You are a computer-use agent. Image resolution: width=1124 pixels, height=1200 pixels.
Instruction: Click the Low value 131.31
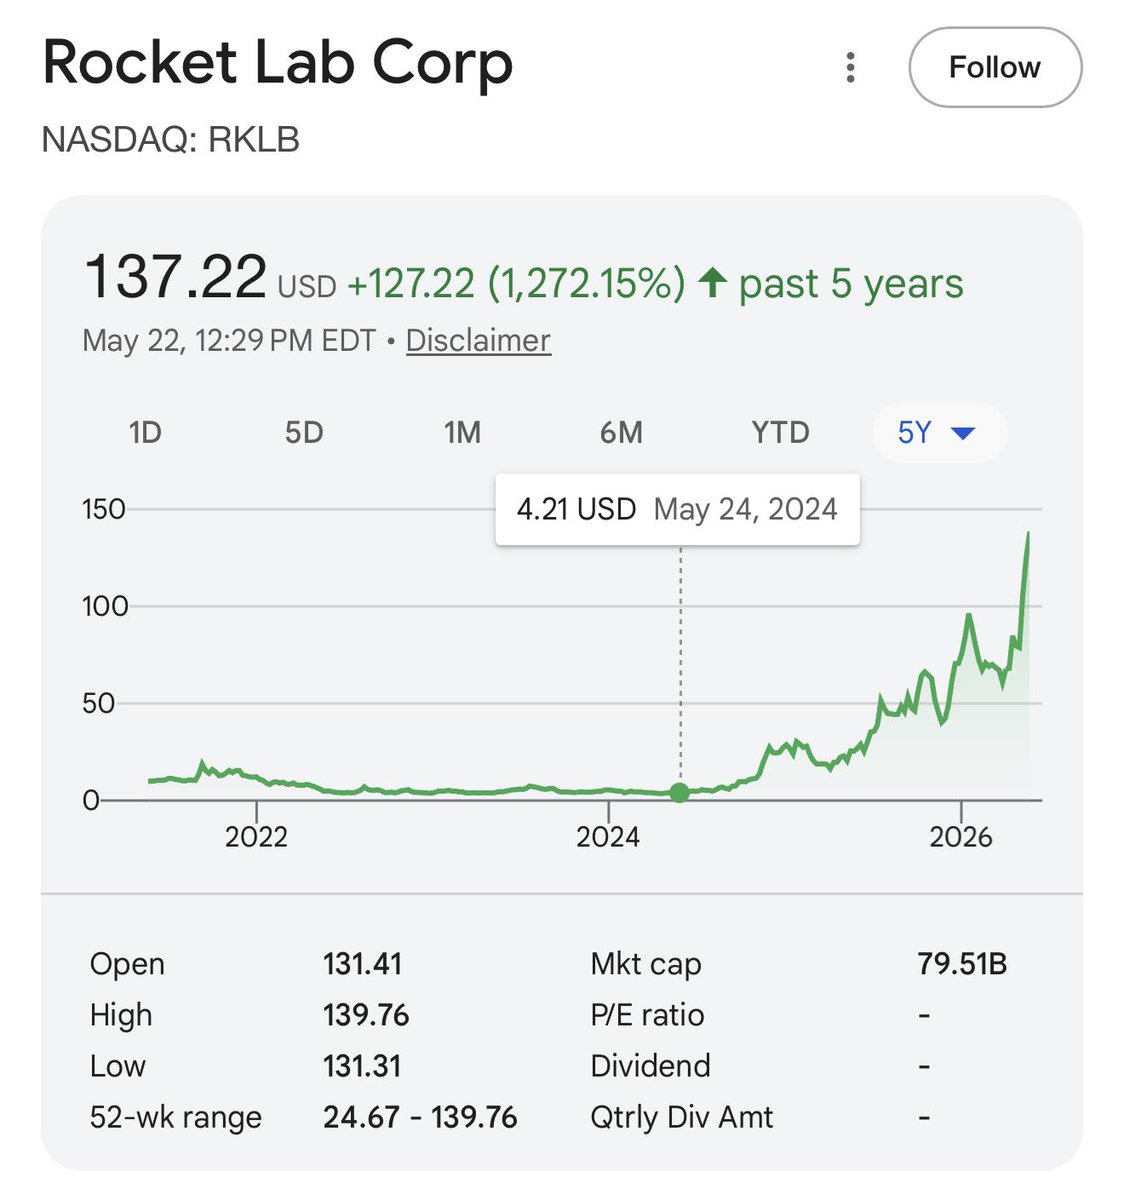362,1066
